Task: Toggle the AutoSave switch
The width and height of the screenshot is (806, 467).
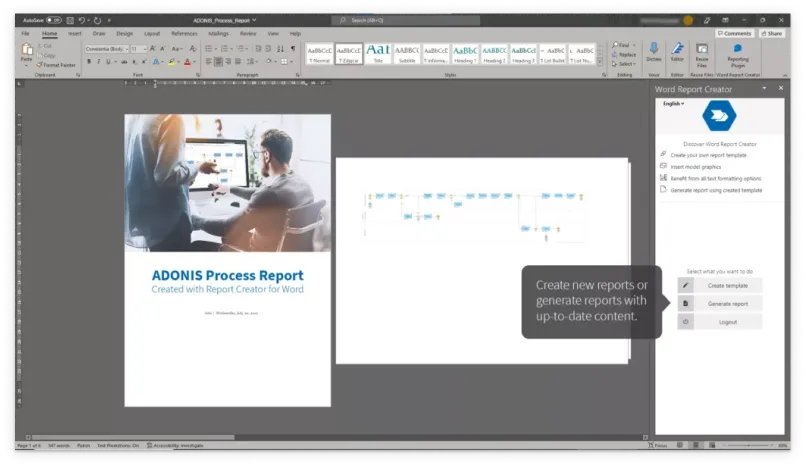Action: [53, 21]
